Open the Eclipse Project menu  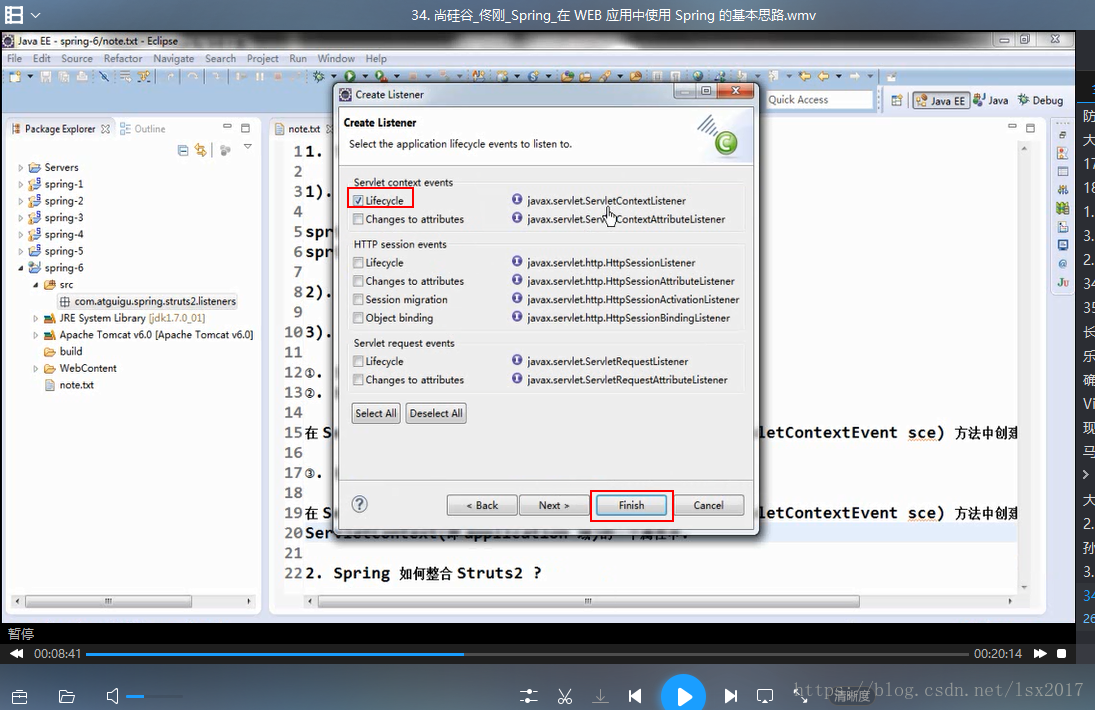(263, 59)
